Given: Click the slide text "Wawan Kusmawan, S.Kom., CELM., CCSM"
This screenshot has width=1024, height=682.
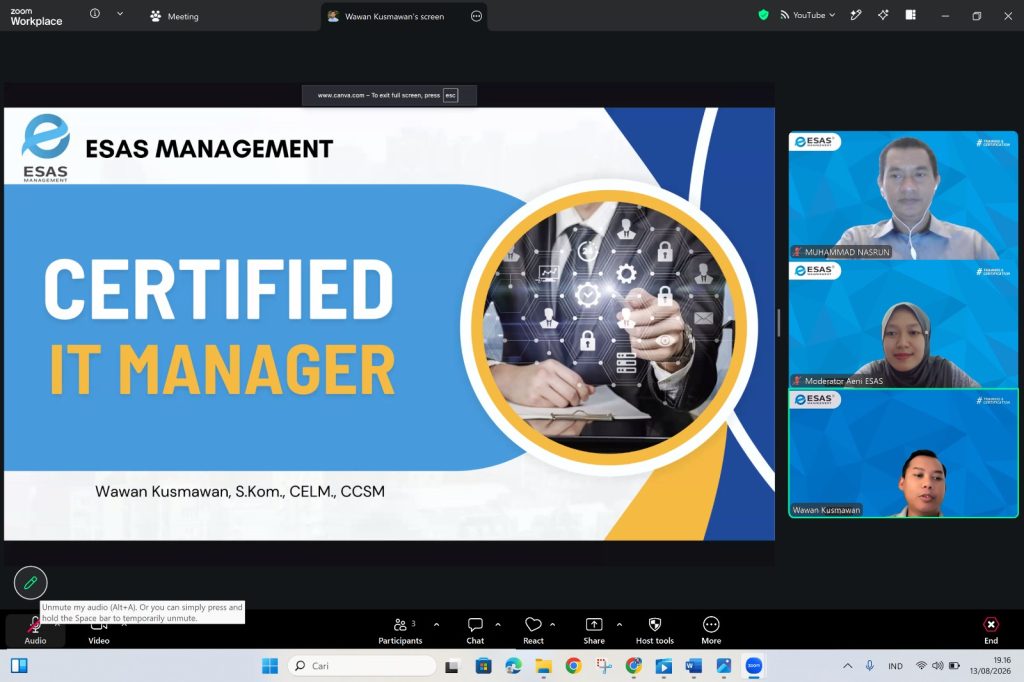Looking at the screenshot, I should click(240, 491).
